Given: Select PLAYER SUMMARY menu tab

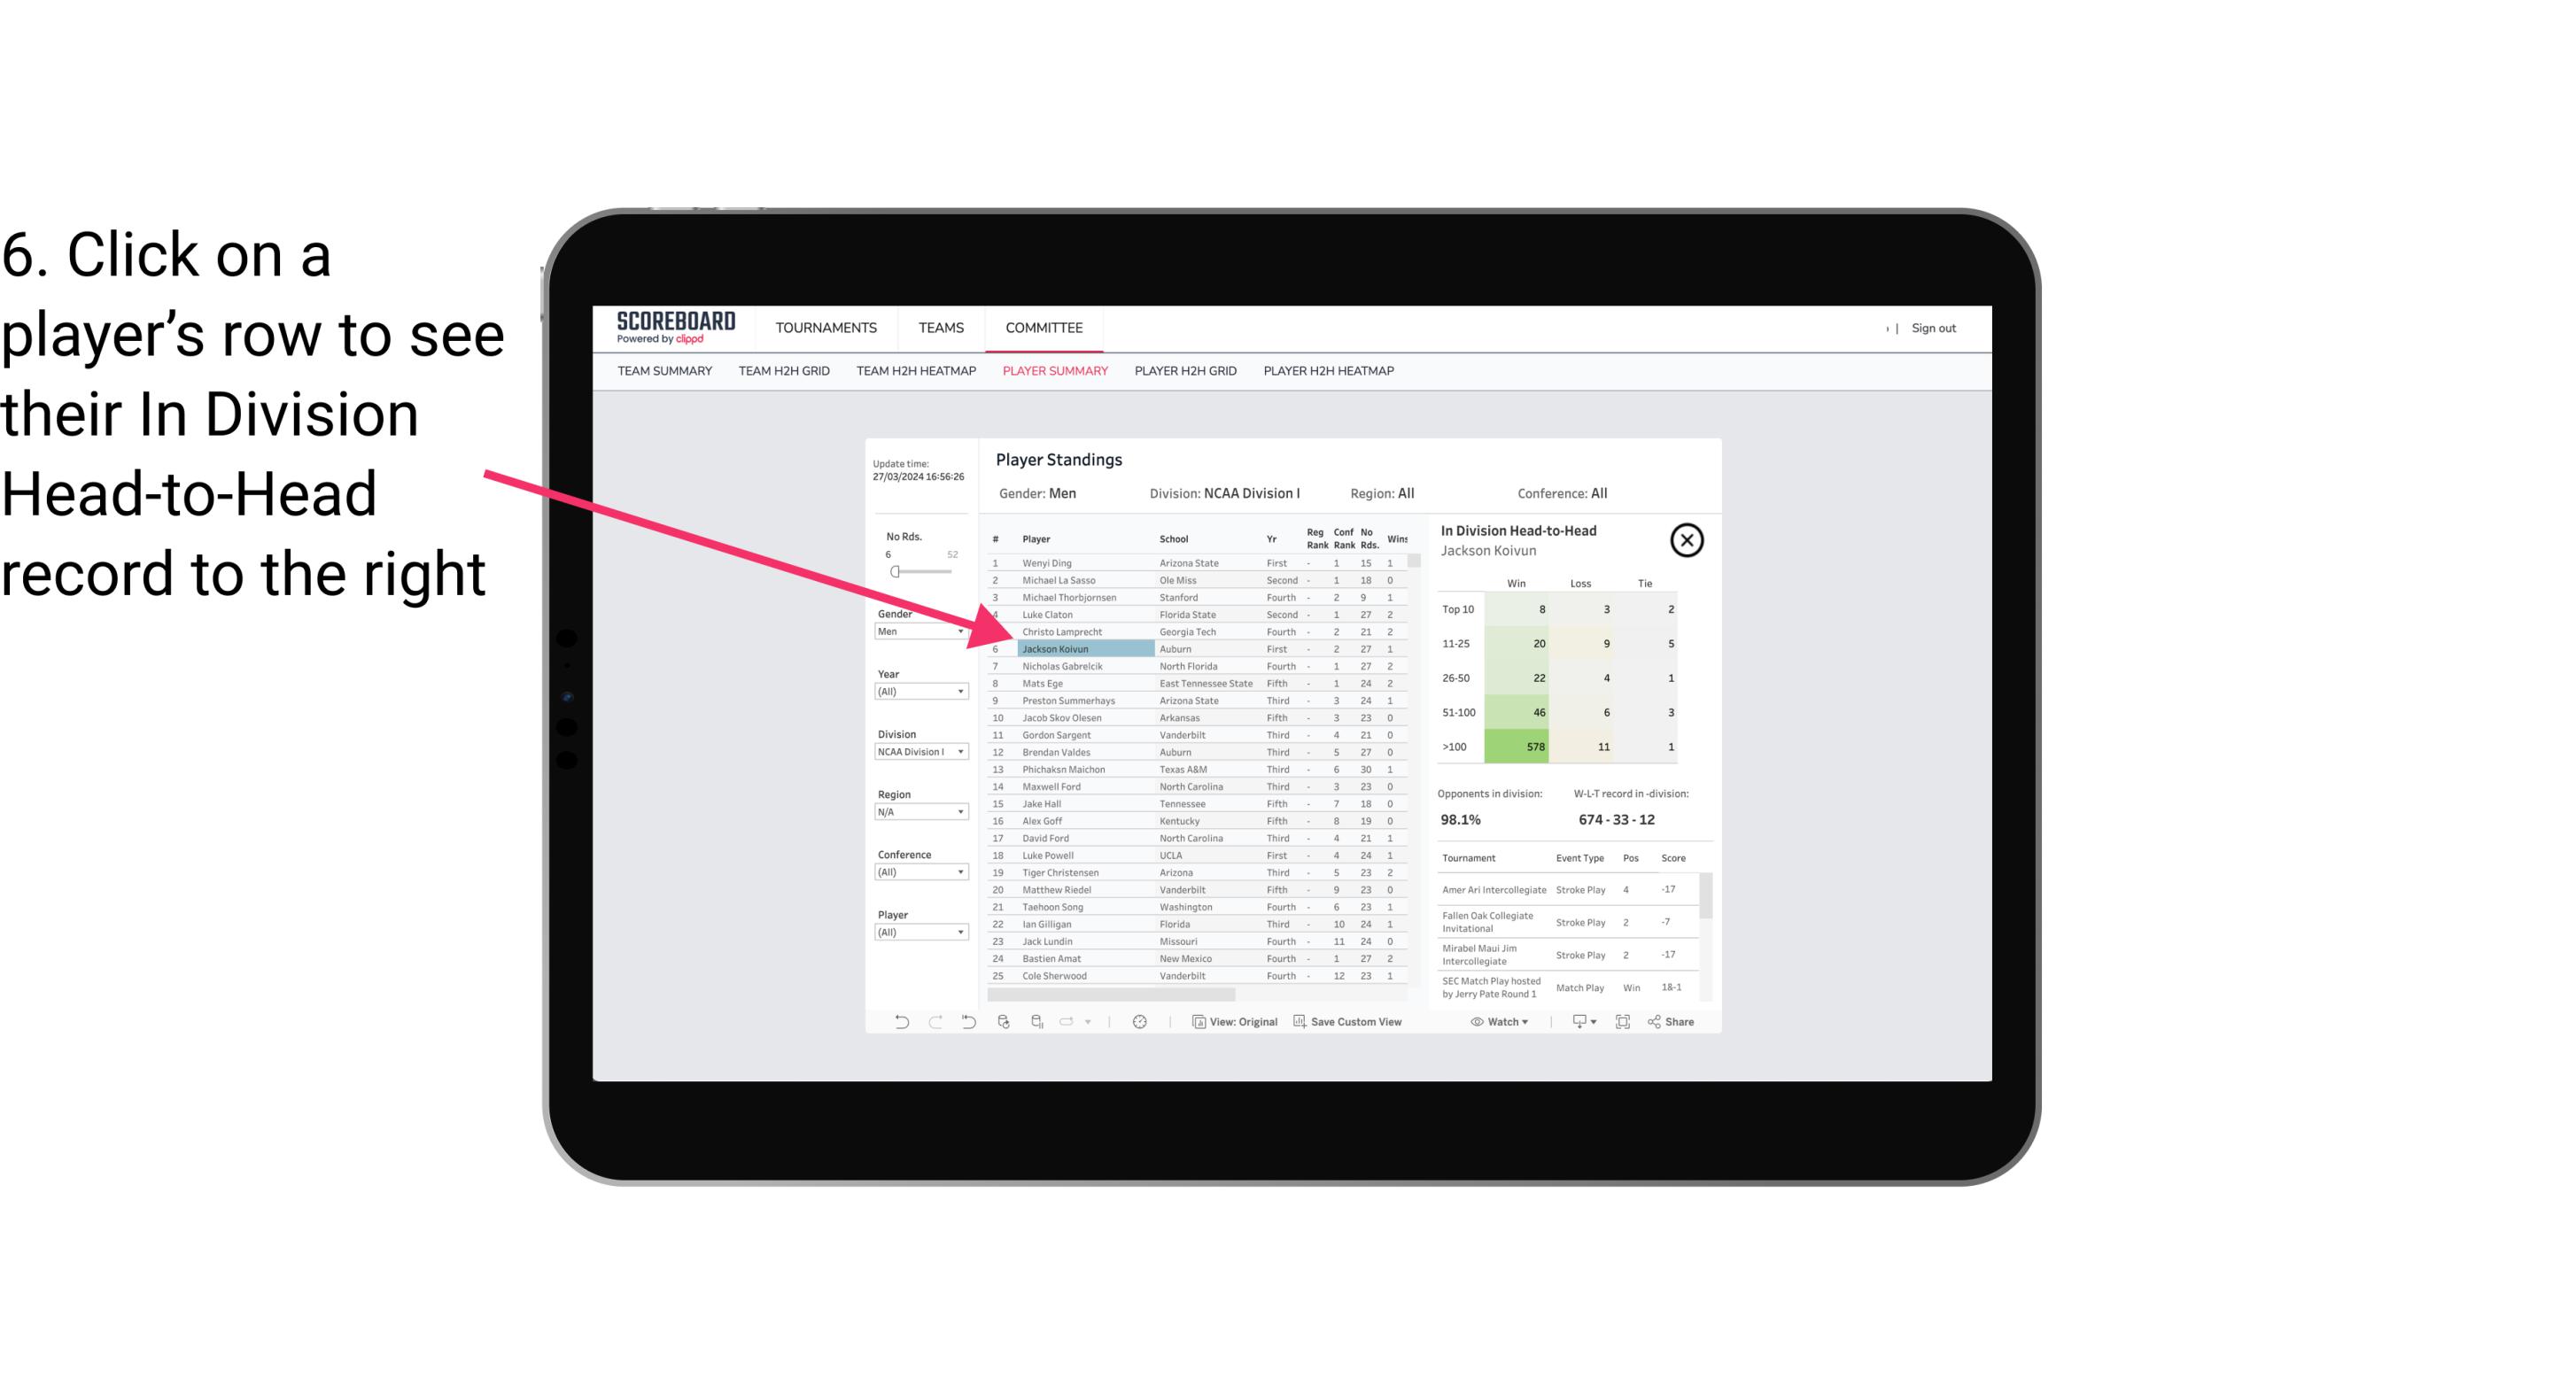Looking at the screenshot, I should pos(1053,372).
